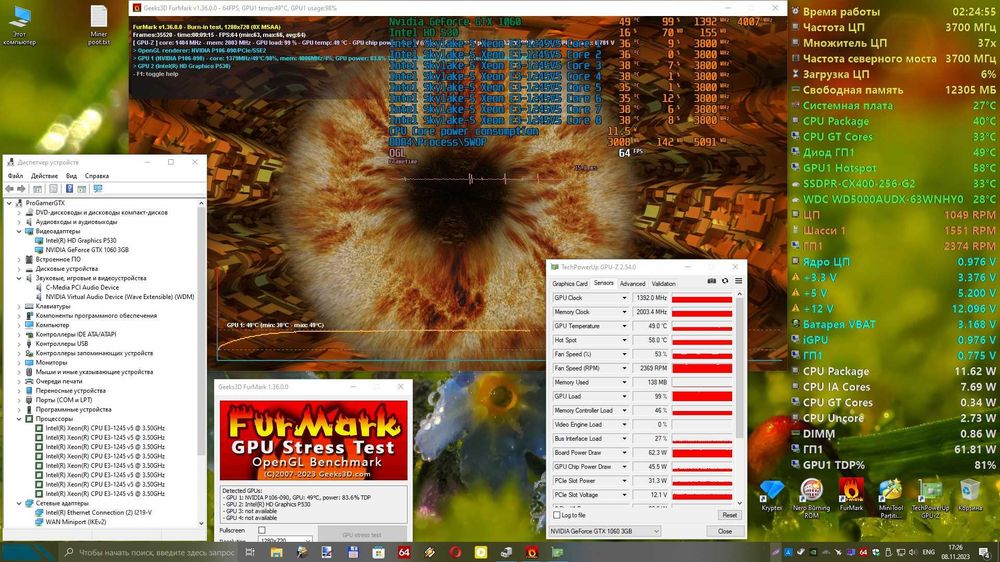Expand Мониторы tree node

click(x=19, y=362)
